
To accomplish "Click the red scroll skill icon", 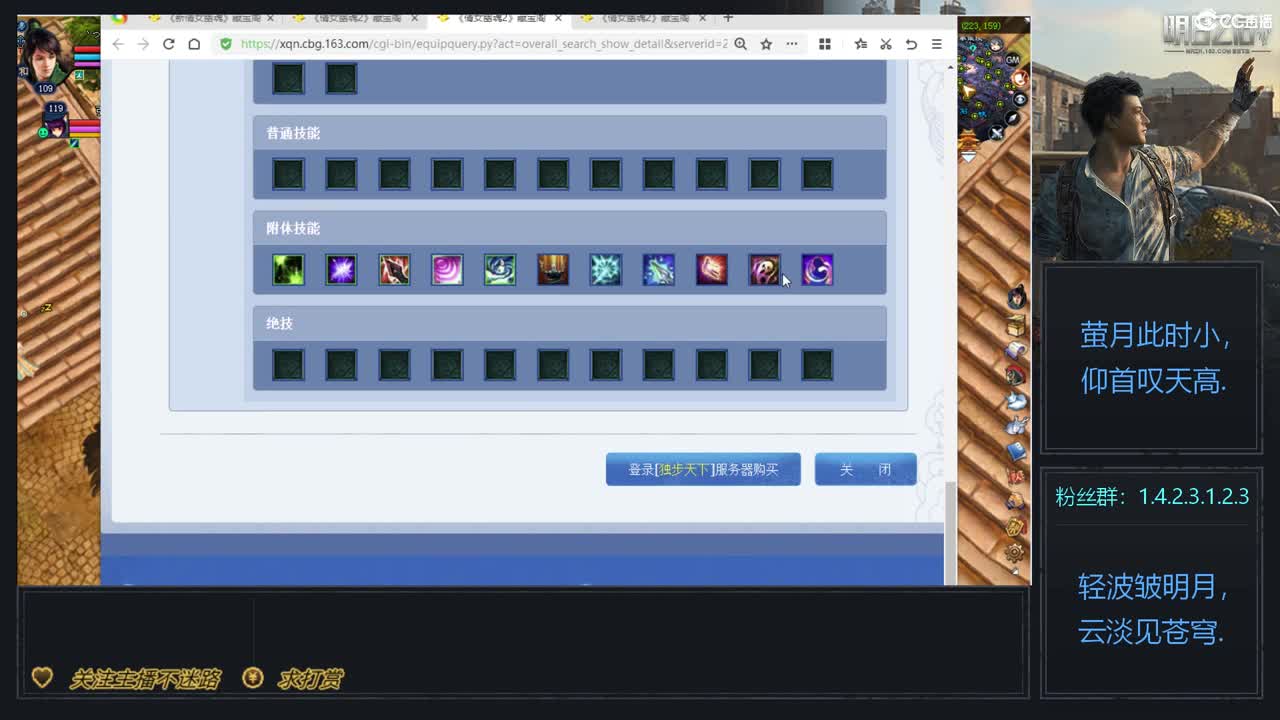I will click(x=712, y=270).
